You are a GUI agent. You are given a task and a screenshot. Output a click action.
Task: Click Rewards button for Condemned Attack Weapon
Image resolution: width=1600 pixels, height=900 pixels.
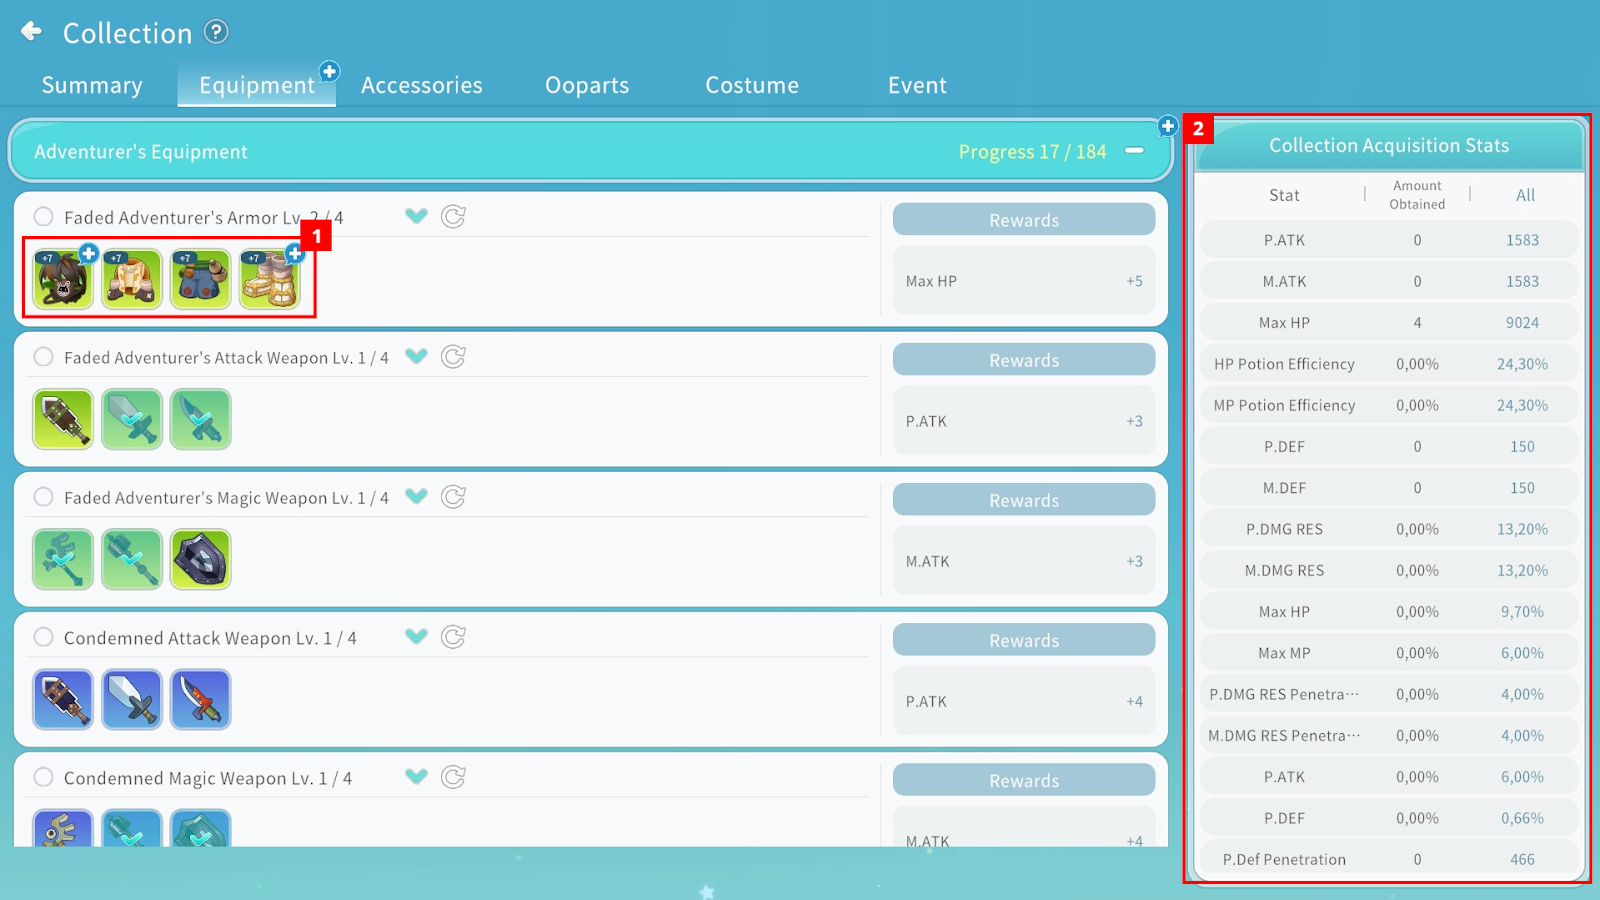pos(1023,640)
